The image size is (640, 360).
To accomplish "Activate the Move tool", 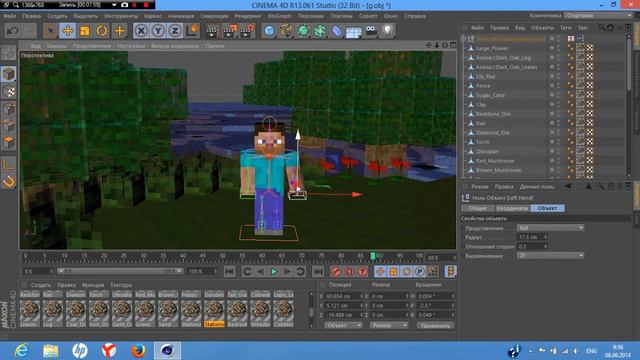I will pyautogui.click(x=67, y=31).
